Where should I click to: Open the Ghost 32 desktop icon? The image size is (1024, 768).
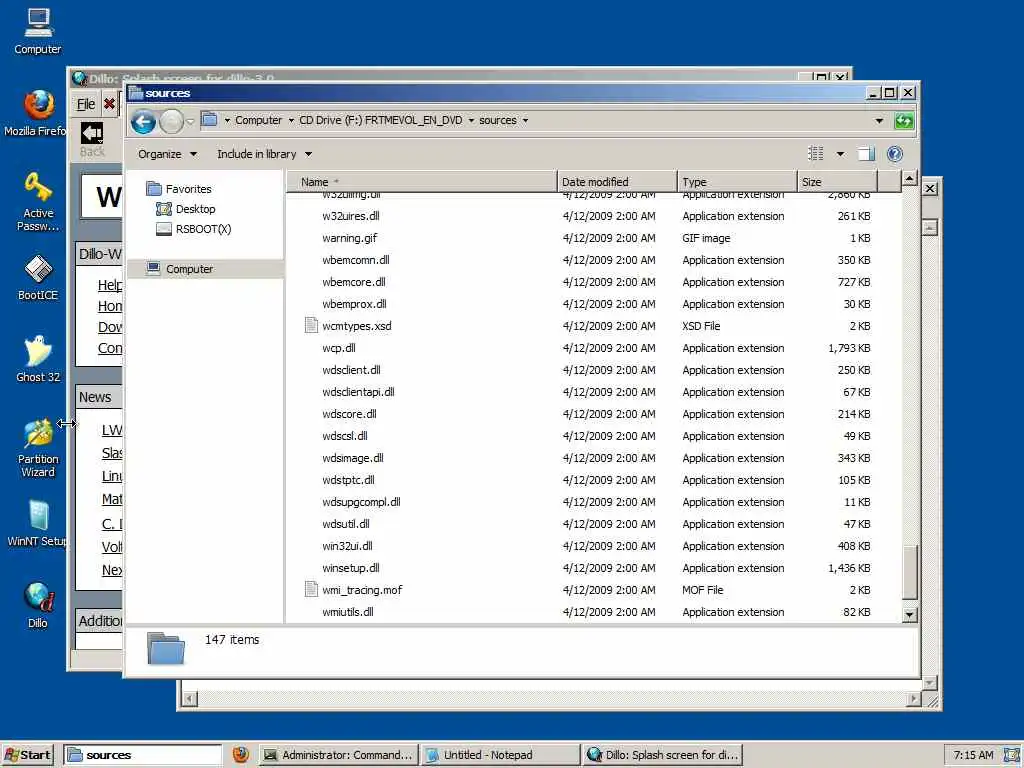click(38, 359)
